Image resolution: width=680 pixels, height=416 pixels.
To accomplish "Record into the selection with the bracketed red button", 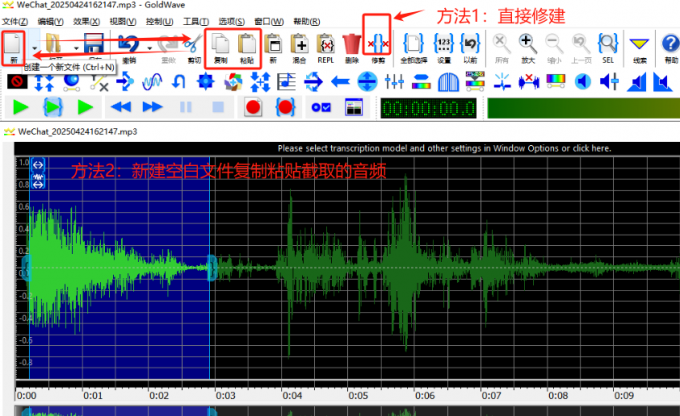I will [x=285, y=107].
